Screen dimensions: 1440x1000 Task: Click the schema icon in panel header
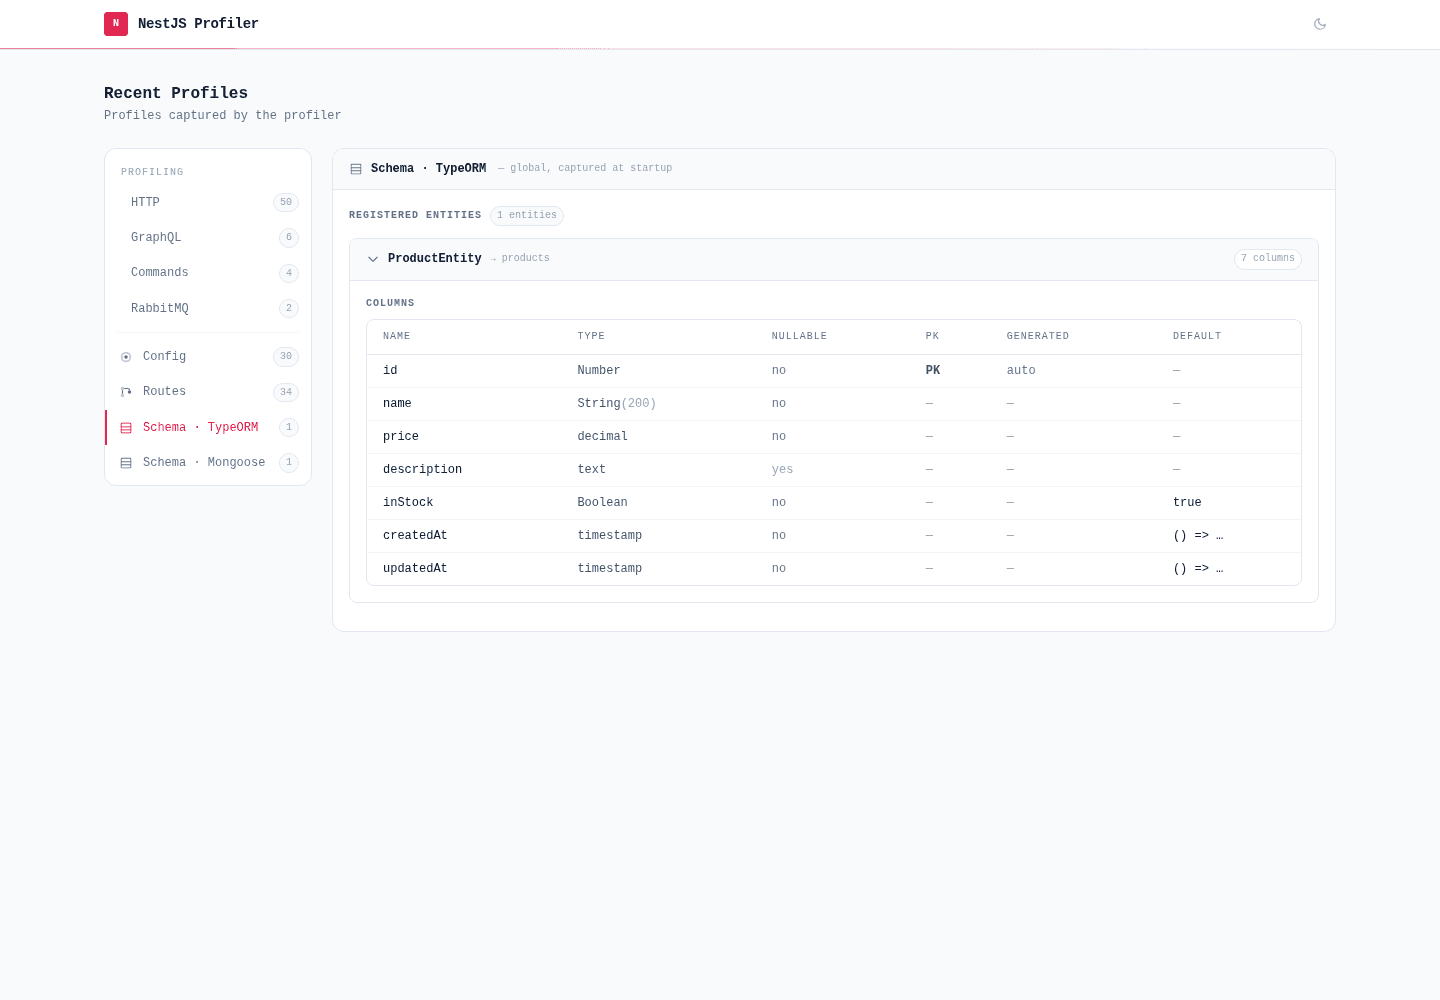click(356, 169)
